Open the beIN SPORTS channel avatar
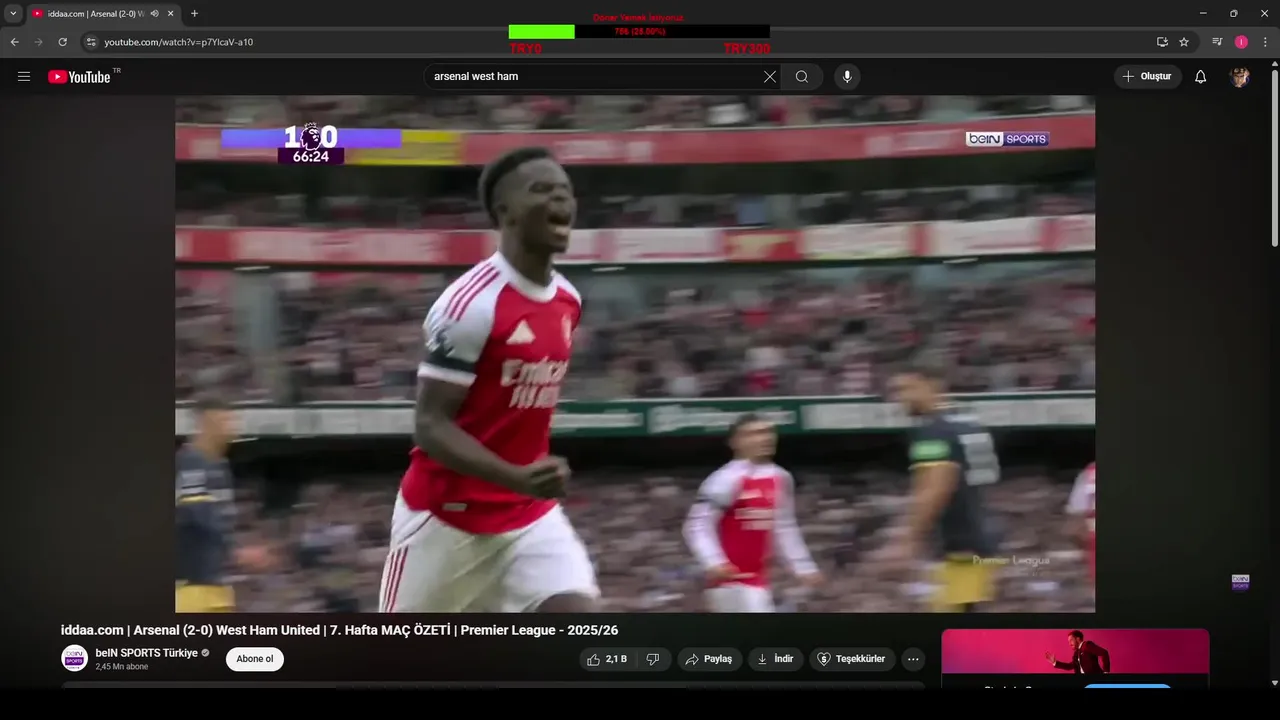The image size is (1280, 720). click(74, 658)
